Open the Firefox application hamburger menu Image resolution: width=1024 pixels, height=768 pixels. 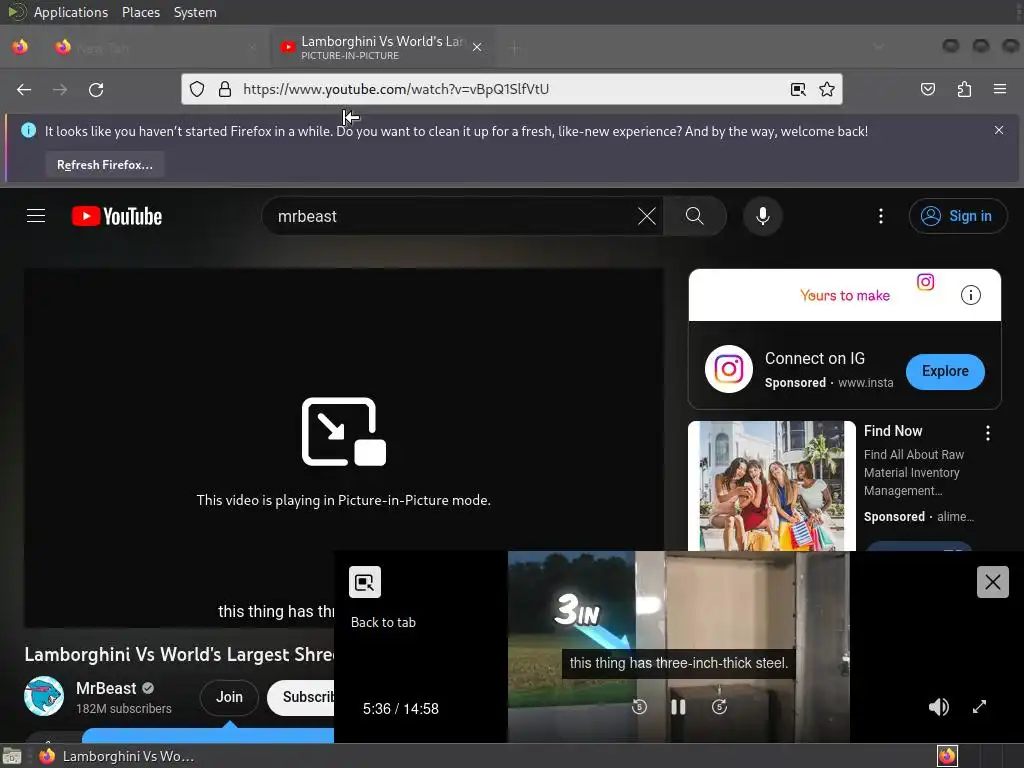(x=1000, y=89)
